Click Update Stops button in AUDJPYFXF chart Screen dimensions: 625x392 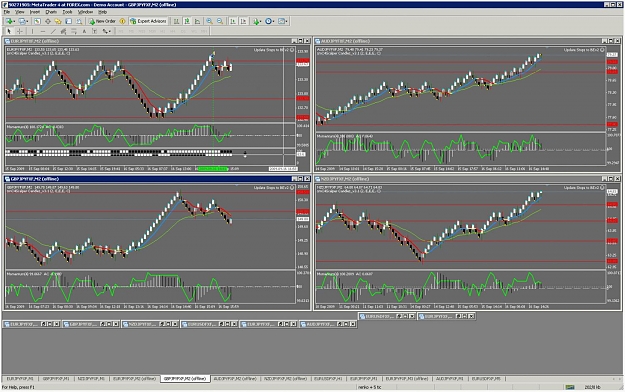coord(584,50)
